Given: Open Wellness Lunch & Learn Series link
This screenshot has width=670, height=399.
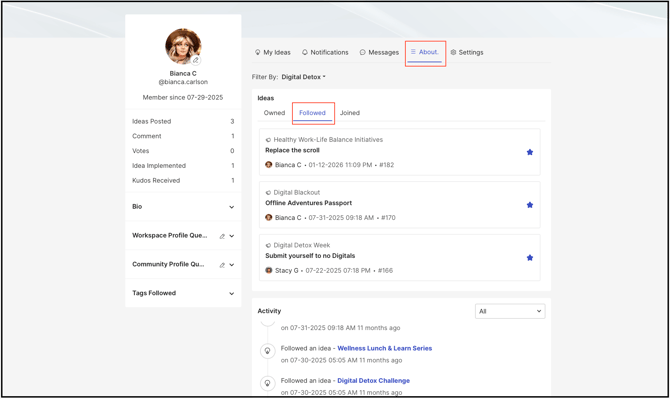Looking at the screenshot, I should pyautogui.click(x=385, y=349).
